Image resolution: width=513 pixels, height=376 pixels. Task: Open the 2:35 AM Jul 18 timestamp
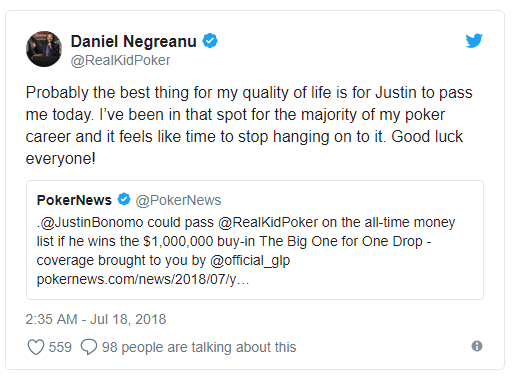[x=96, y=319]
